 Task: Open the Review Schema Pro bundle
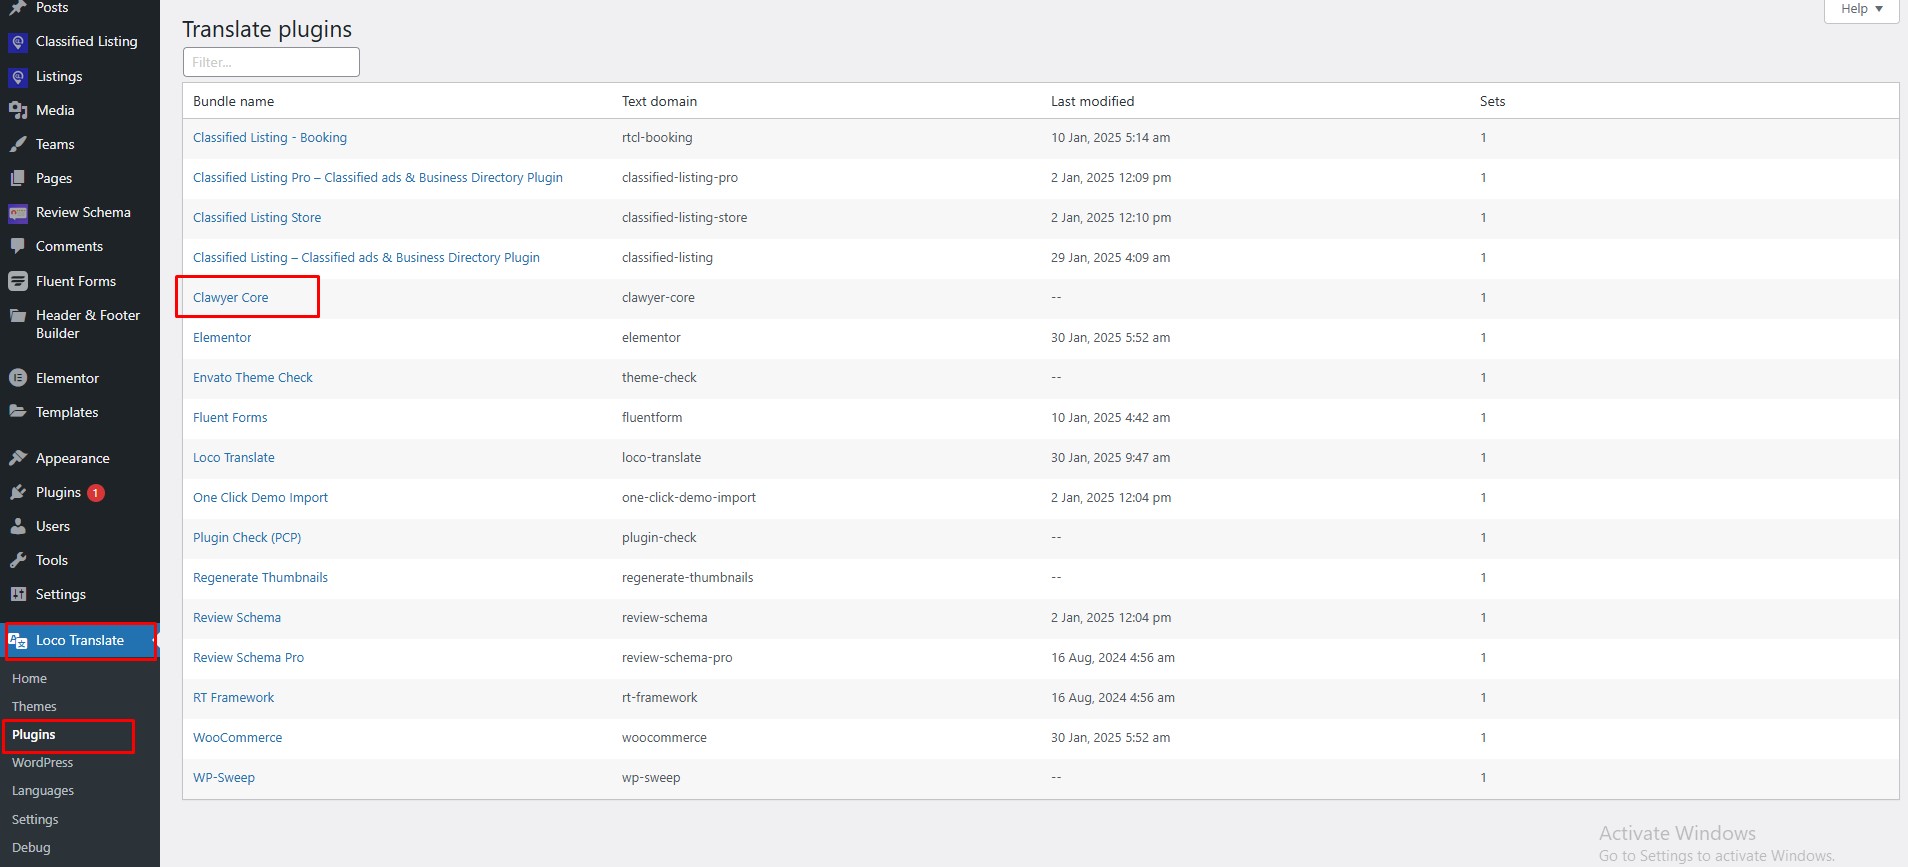(248, 658)
